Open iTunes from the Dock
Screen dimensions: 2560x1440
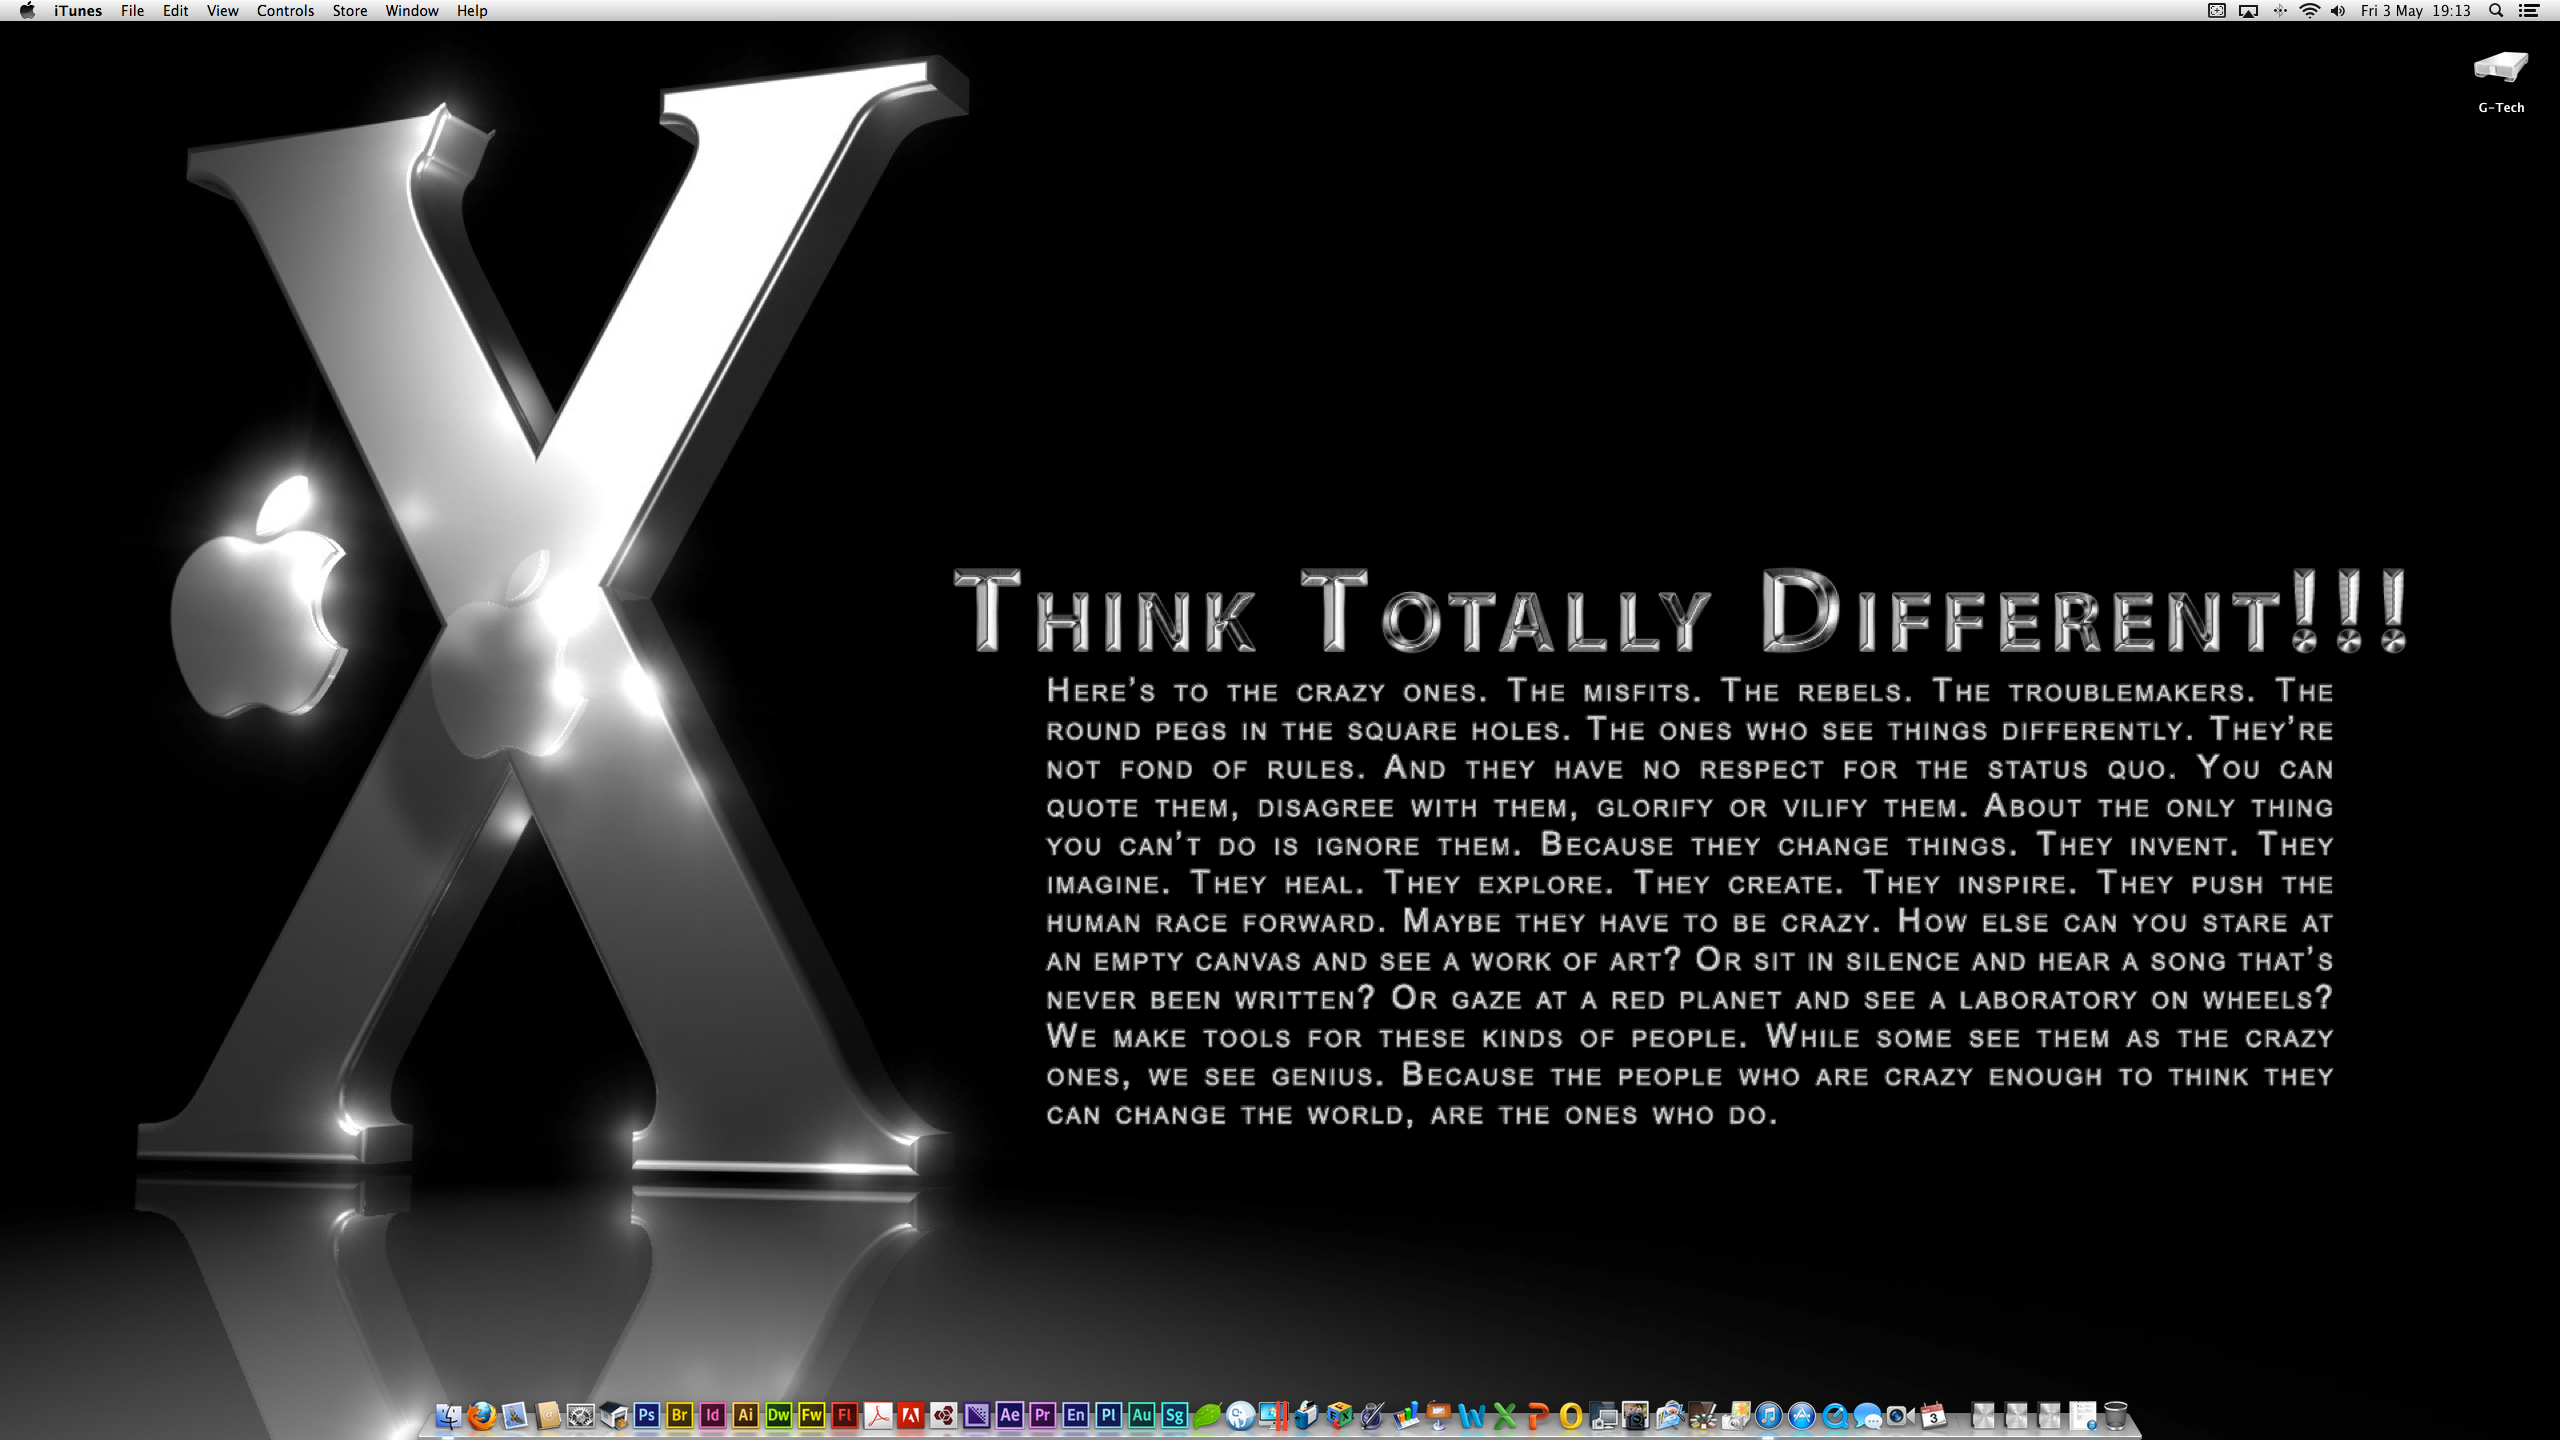1768,1415
